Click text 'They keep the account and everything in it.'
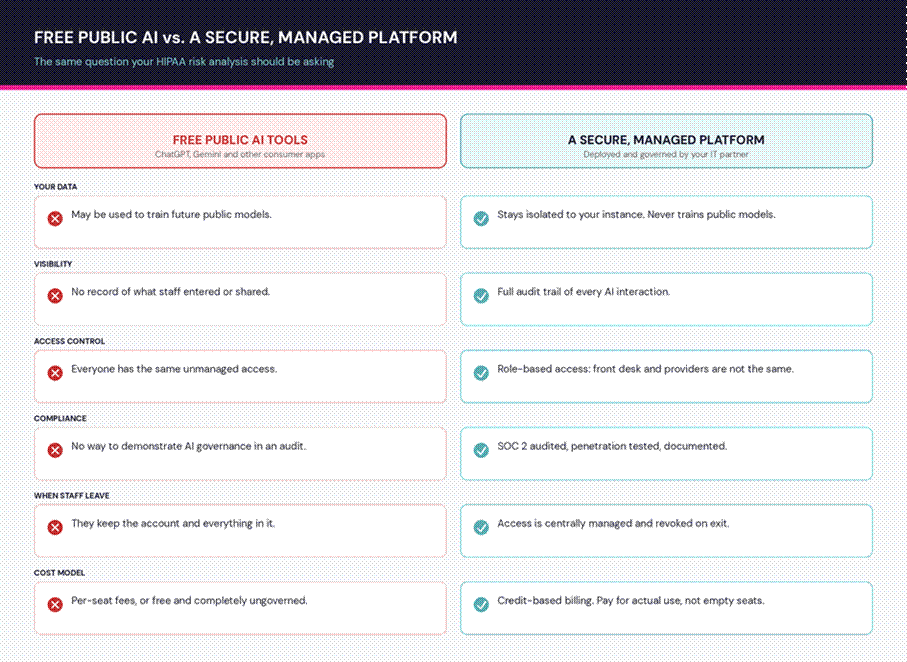Image resolution: width=907 pixels, height=662 pixels. (x=173, y=524)
